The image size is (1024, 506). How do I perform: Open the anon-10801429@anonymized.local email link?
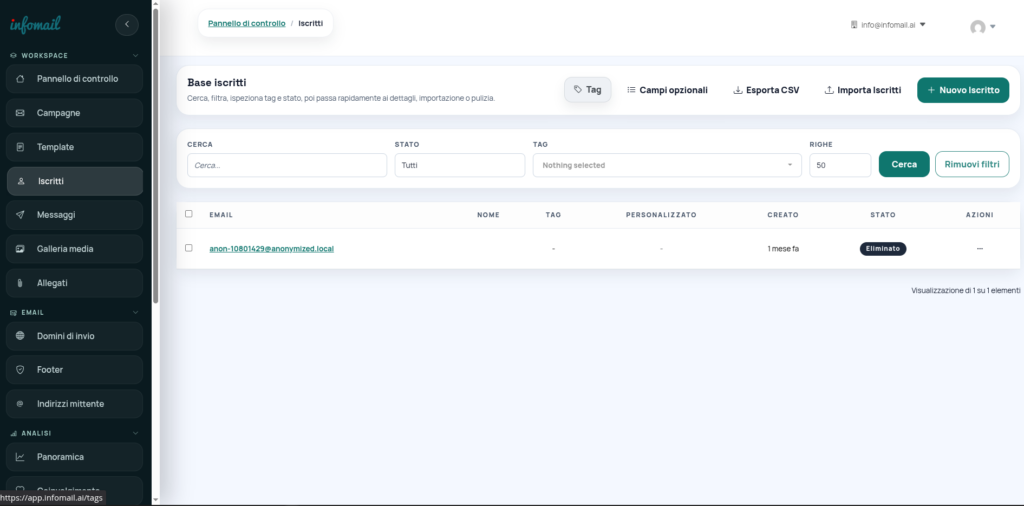(271, 248)
